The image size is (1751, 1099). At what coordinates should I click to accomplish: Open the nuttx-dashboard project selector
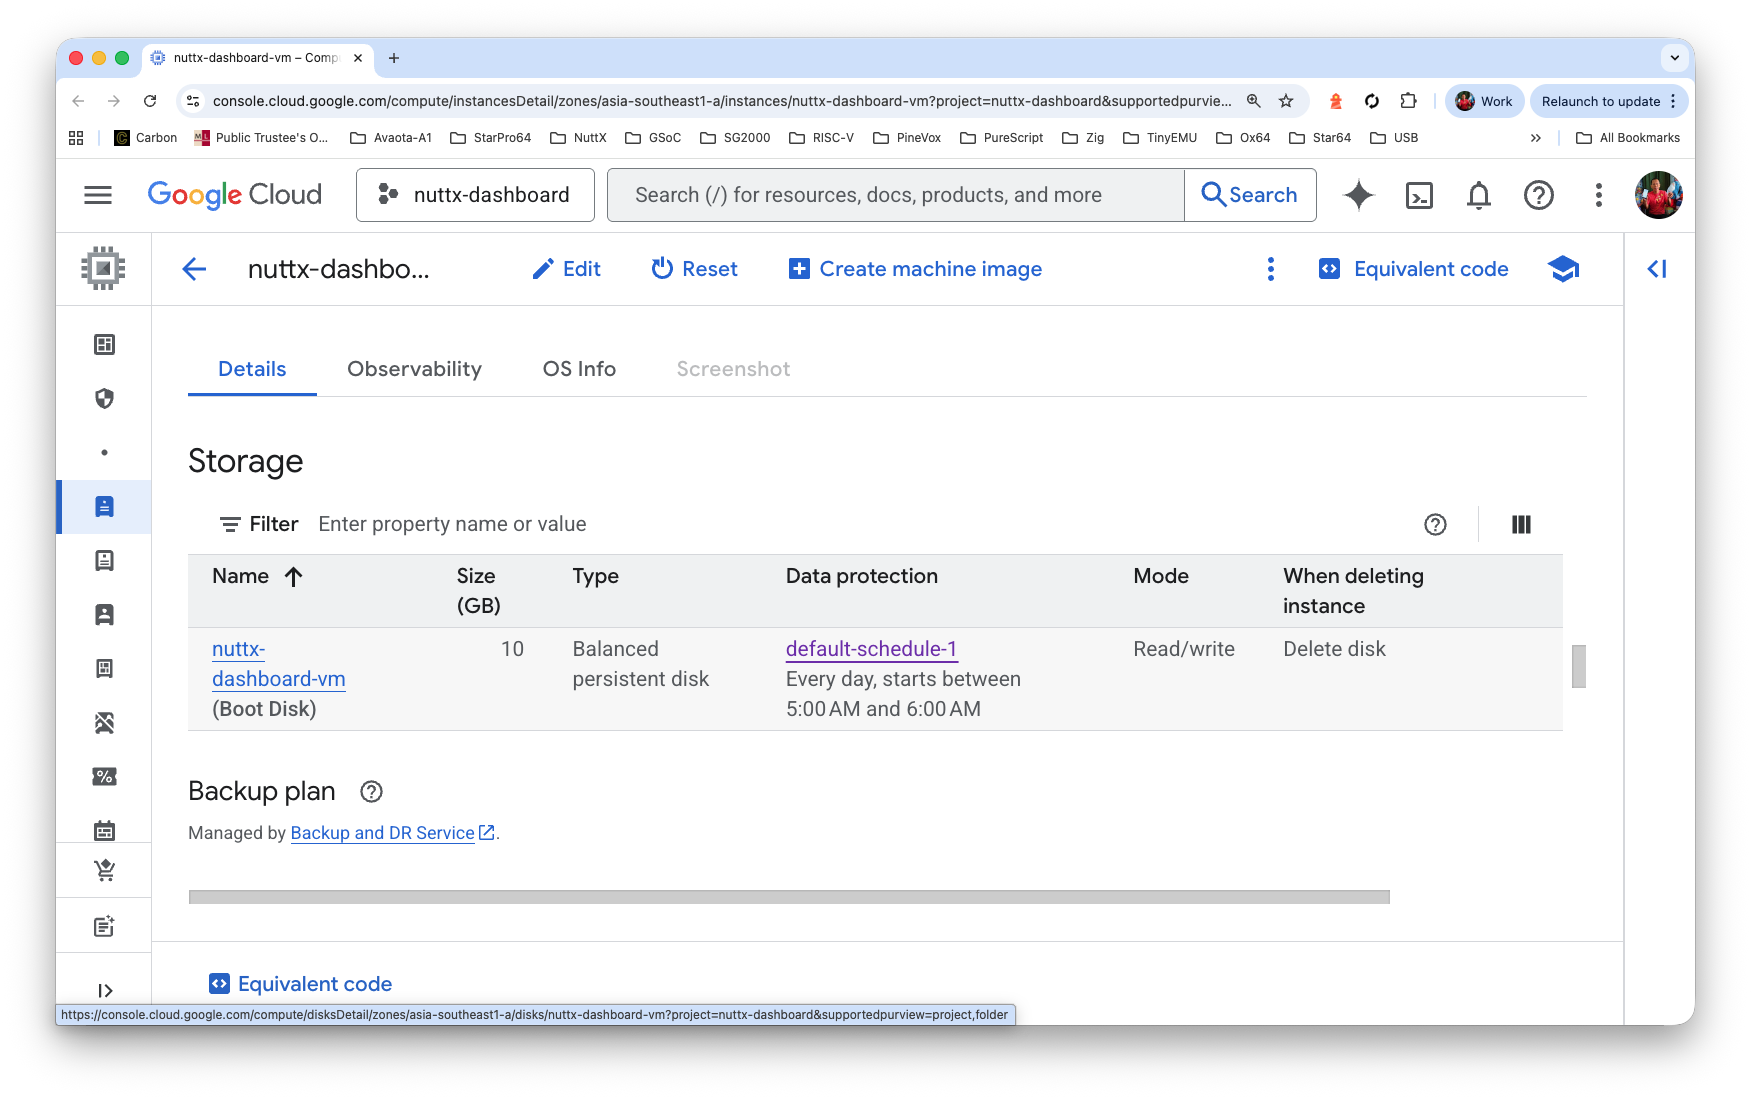click(475, 195)
